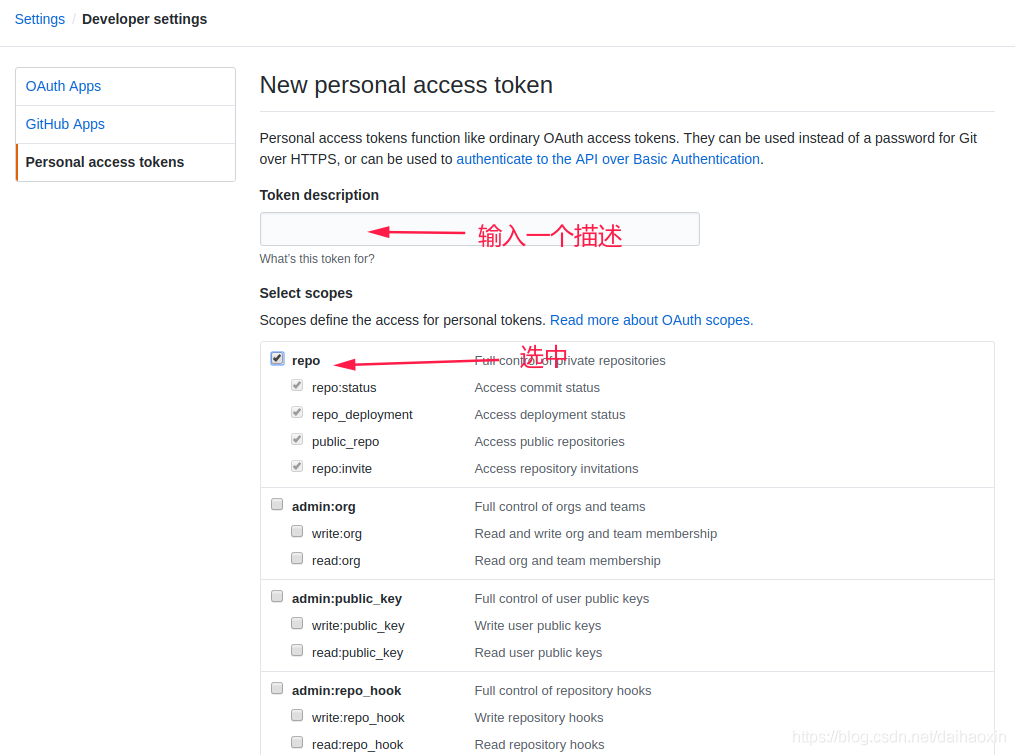The width and height of the screenshot is (1015, 755).
Task: Toggle the public_repo checkbox
Action: (297, 439)
